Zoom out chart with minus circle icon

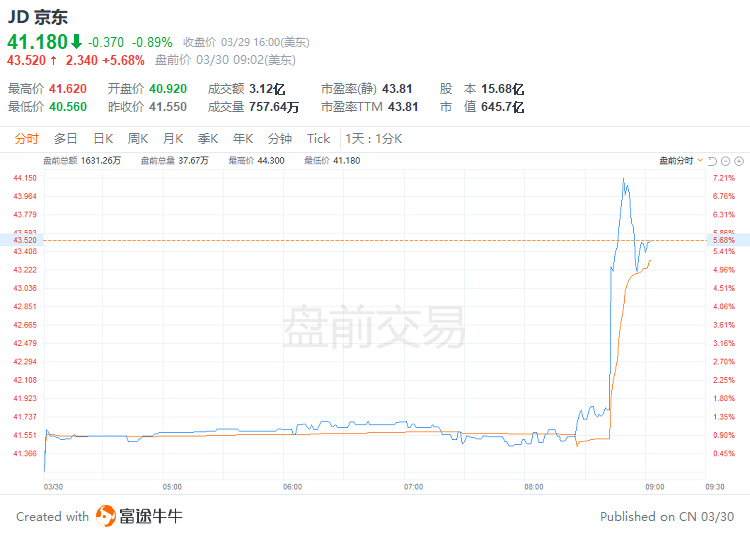tap(726, 161)
